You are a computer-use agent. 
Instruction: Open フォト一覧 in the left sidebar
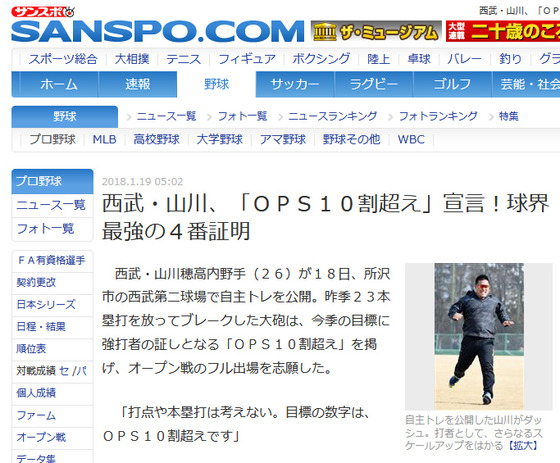tap(45, 228)
